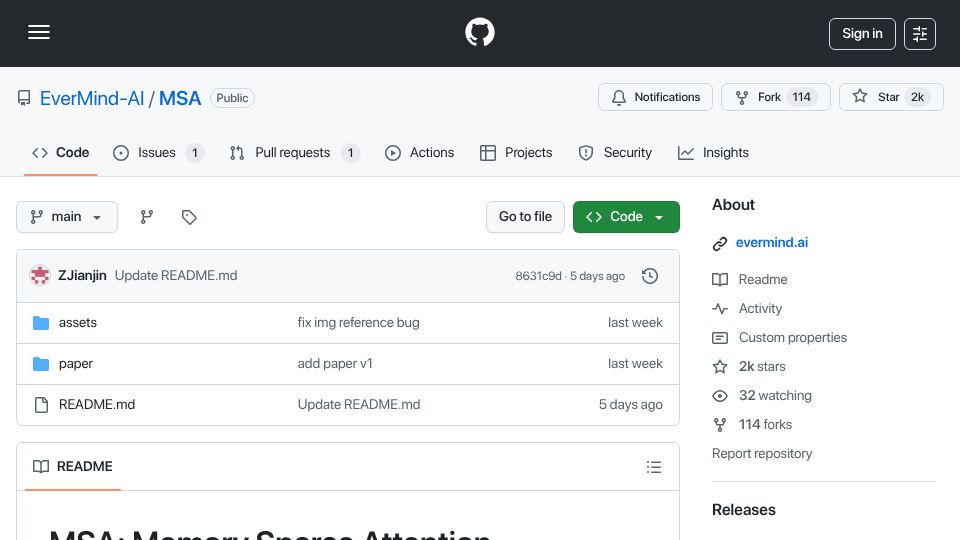
Task: View 114 forks list
Action: pos(765,424)
